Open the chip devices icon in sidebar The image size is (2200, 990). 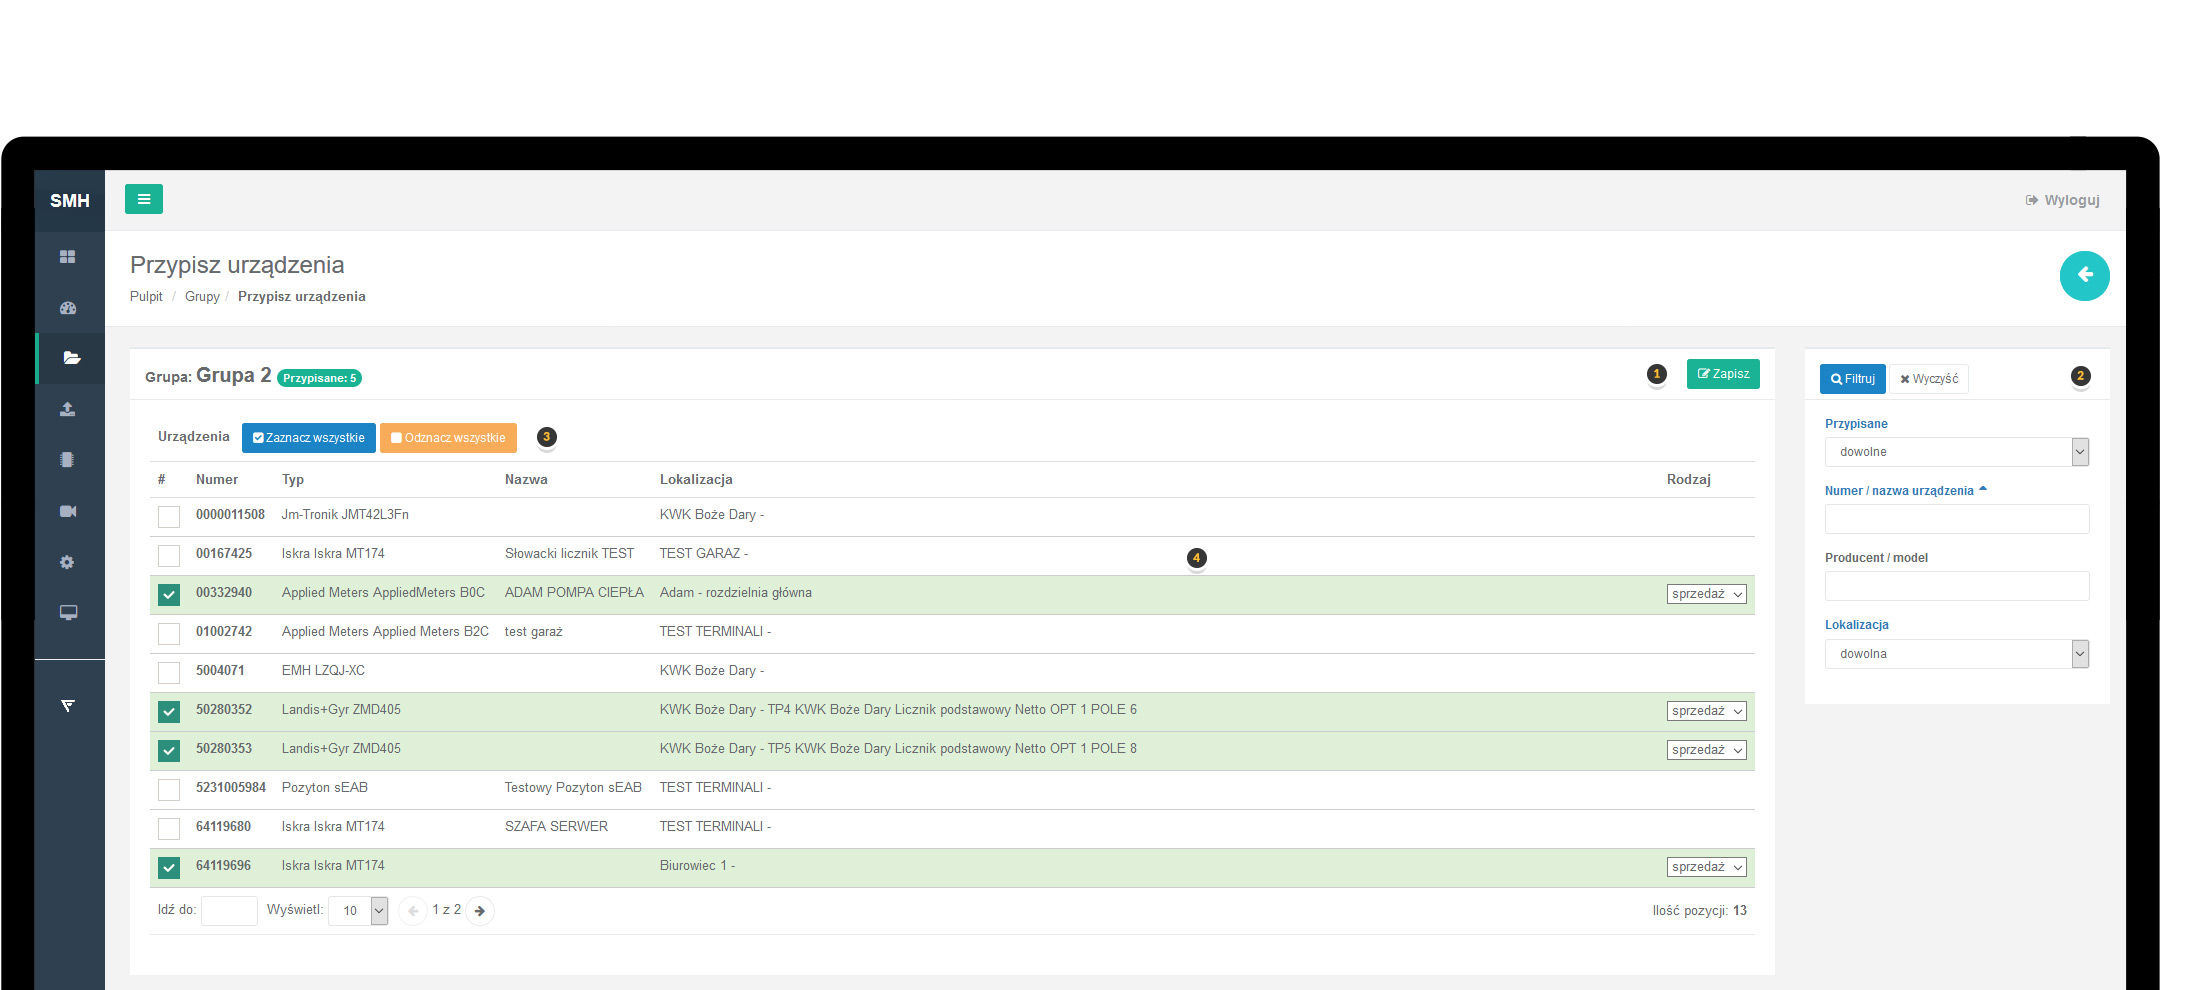(68, 460)
